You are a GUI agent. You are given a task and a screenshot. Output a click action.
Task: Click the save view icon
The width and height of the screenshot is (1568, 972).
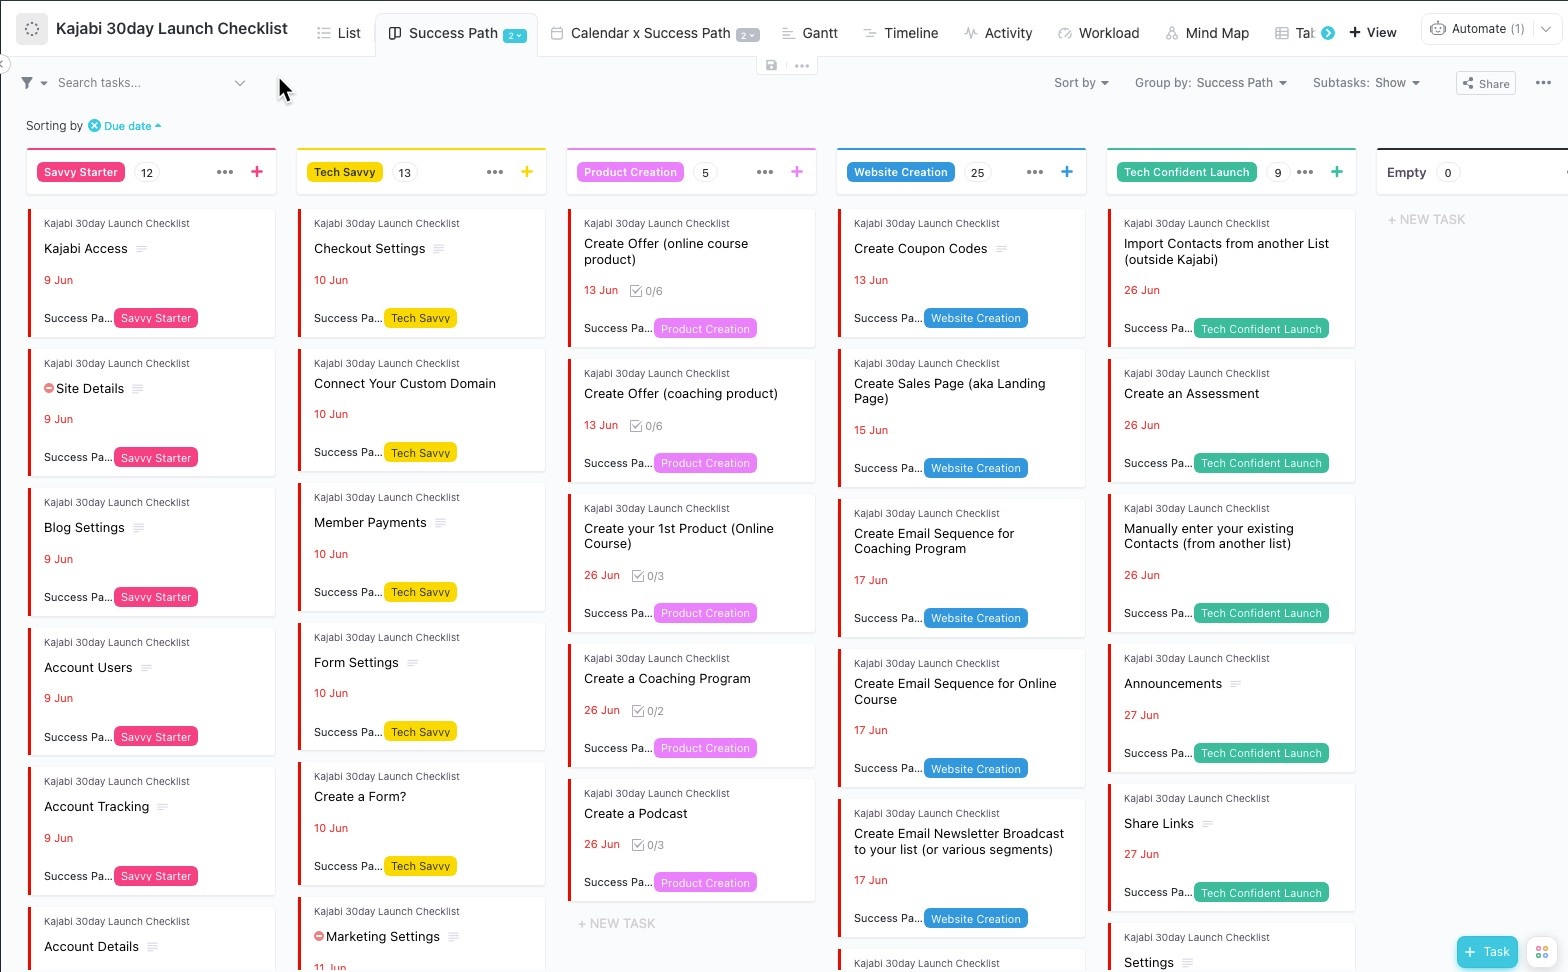(x=771, y=66)
